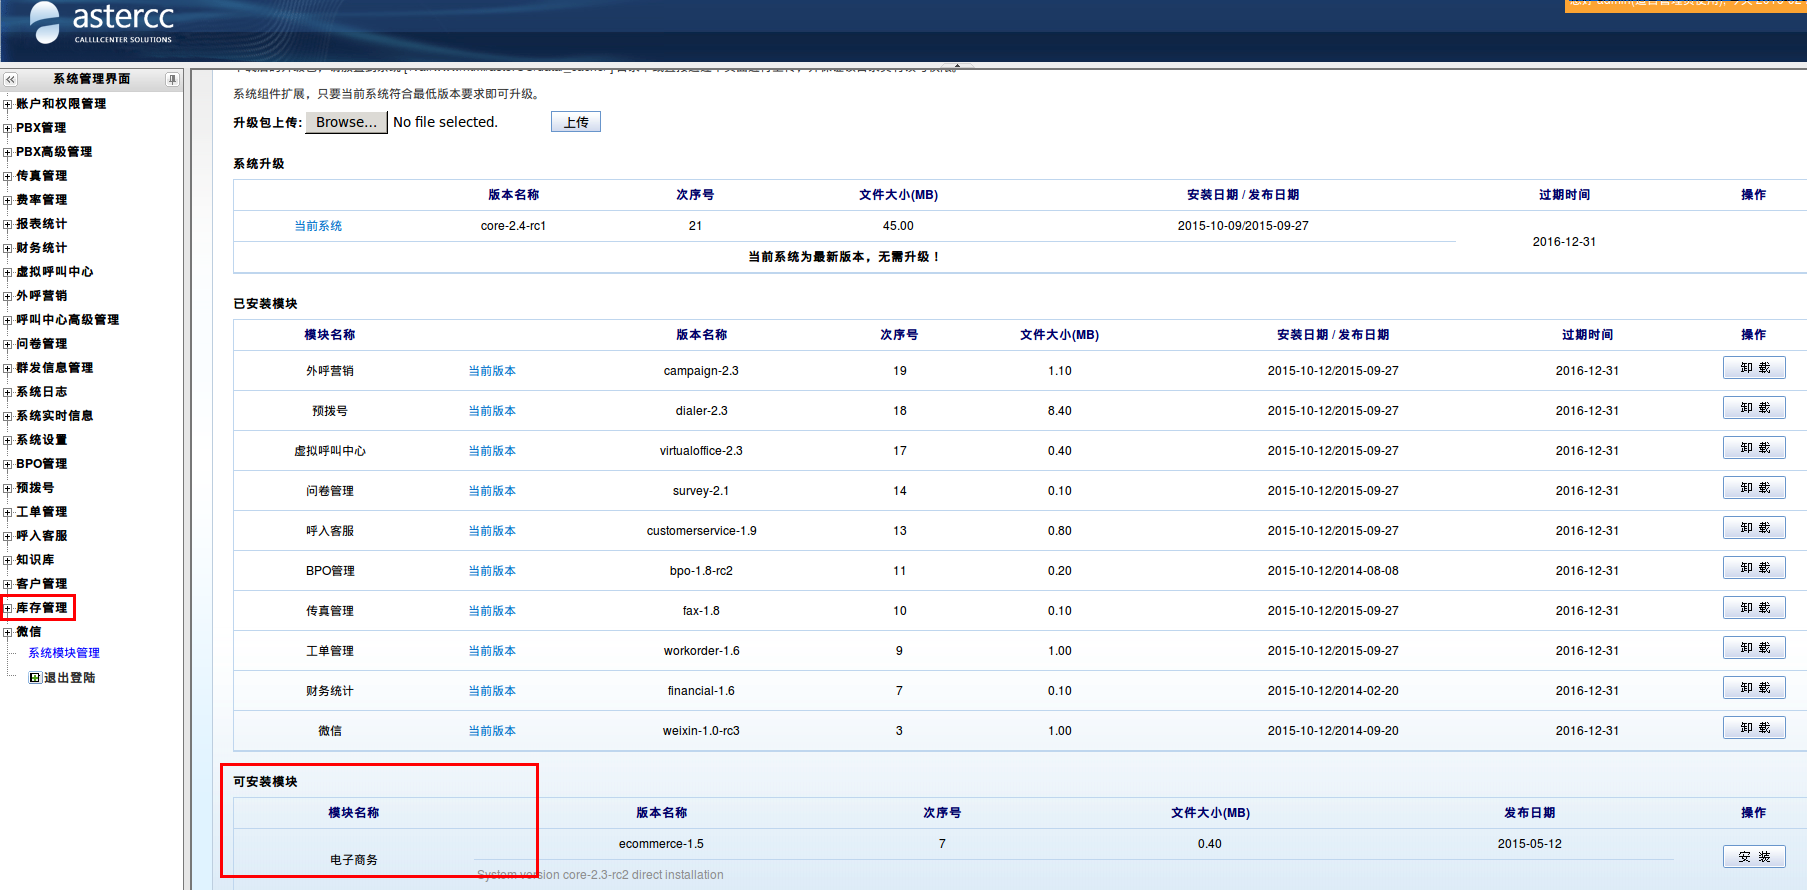Uninstall the campaign-2.3 module

(1753, 368)
